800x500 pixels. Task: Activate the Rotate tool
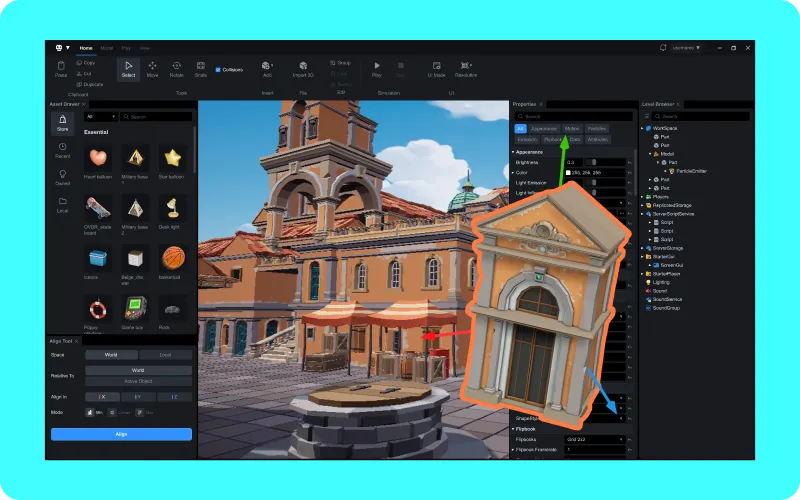click(x=177, y=69)
